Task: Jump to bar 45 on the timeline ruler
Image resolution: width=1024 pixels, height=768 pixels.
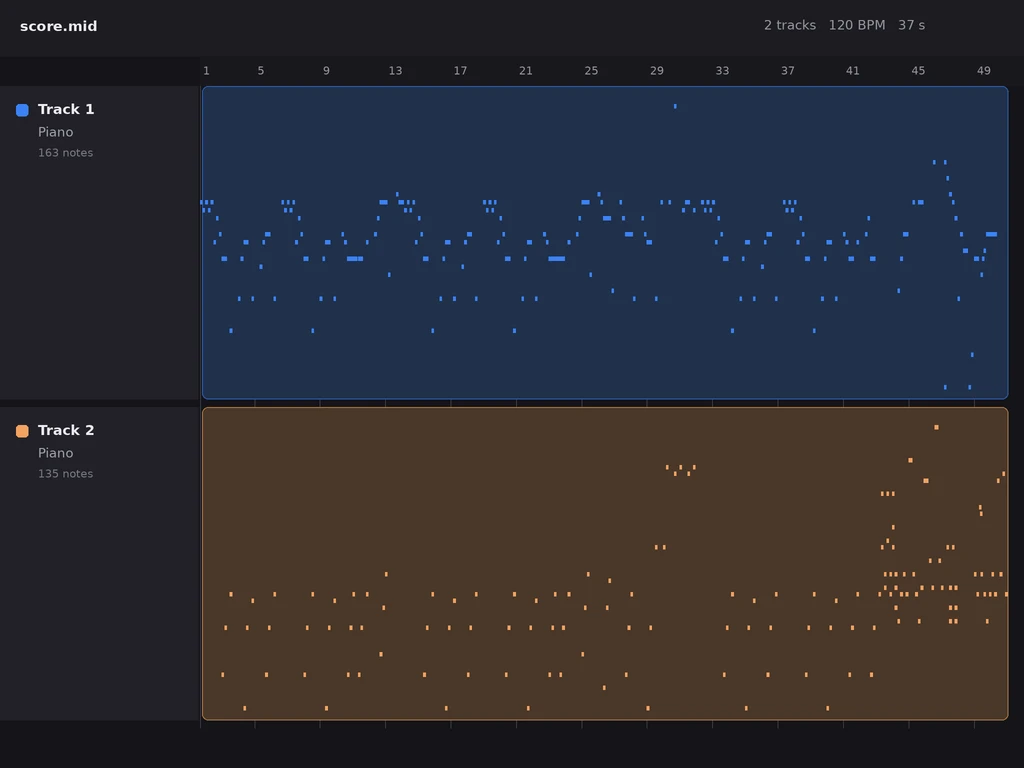Action: point(918,71)
